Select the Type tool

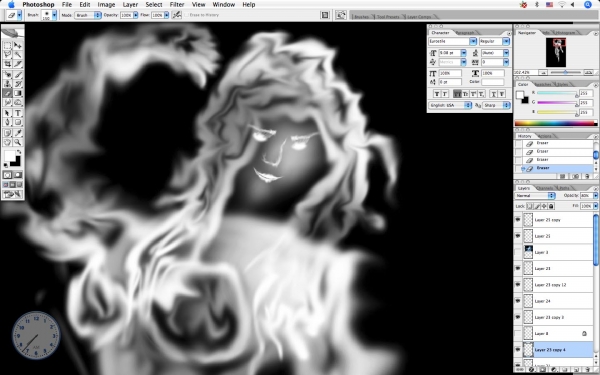[18, 113]
